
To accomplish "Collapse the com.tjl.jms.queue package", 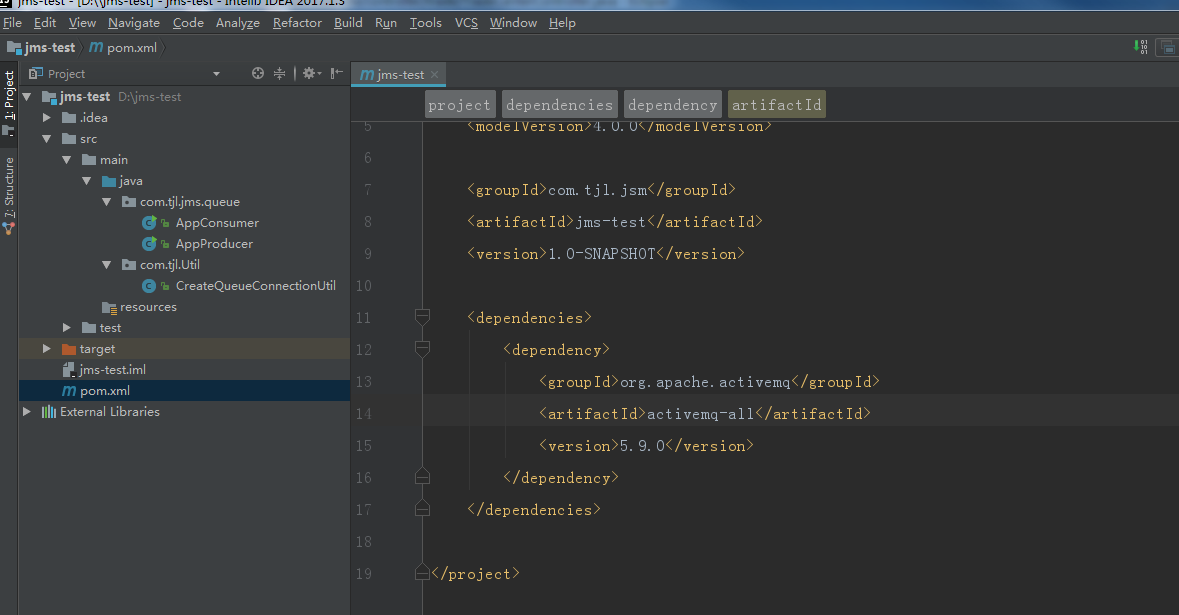I will (x=107, y=202).
